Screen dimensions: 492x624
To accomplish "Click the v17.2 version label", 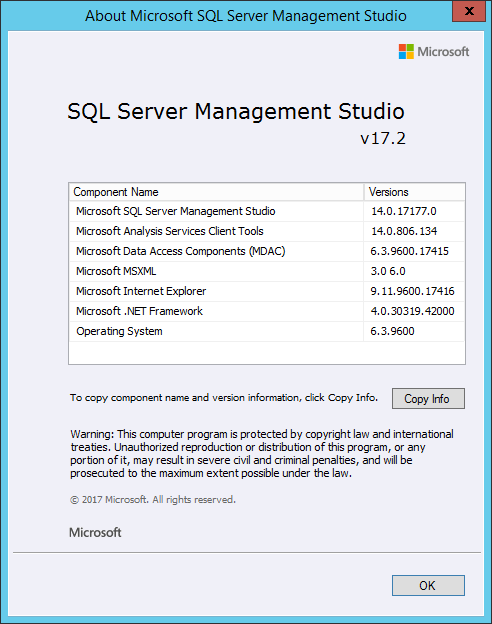I will click(x=383, y=138).
